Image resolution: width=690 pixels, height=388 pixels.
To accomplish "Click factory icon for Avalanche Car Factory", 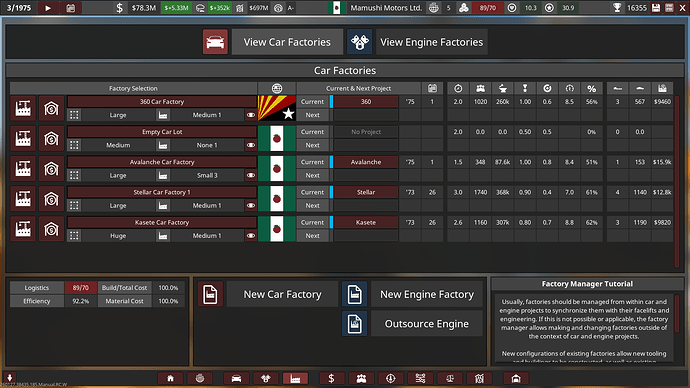I will (x=23, y=168).
